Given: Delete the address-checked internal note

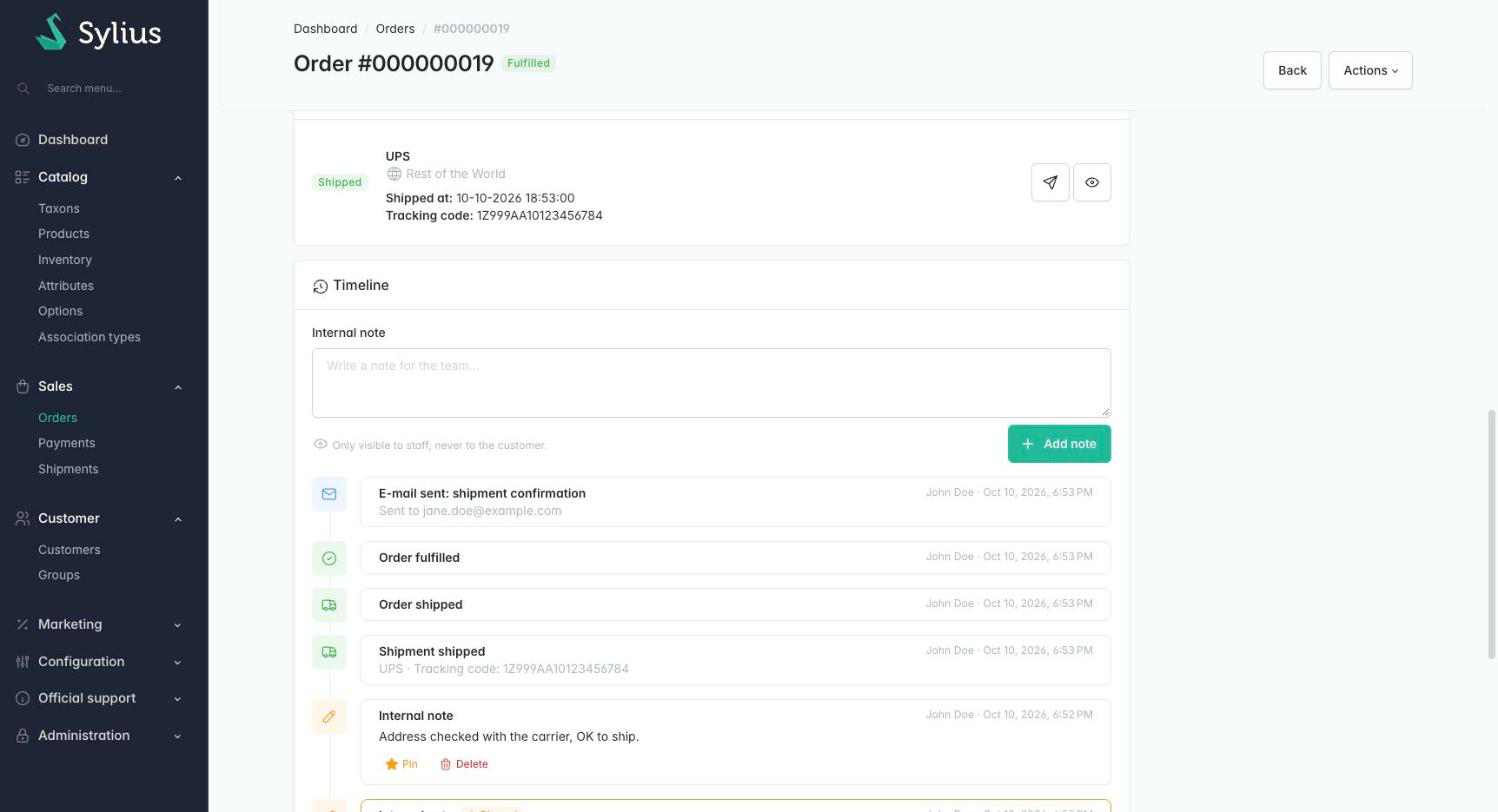Looking at the screenshot, I should click(x=464, y=764).
